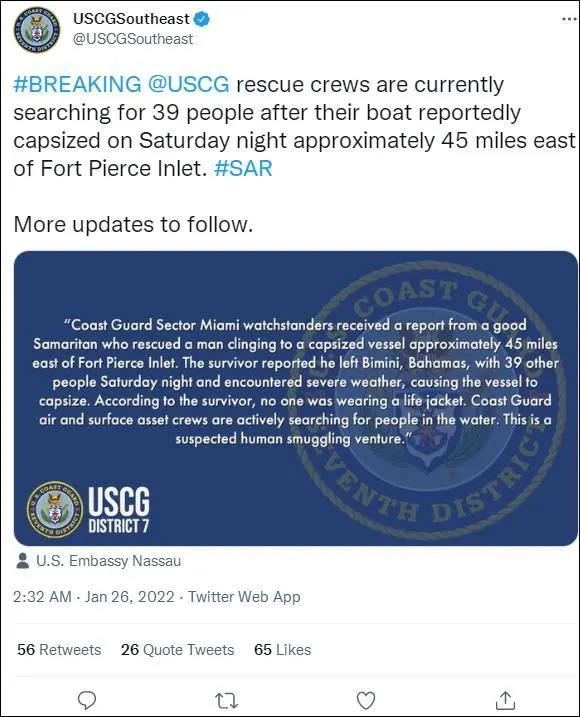Screen dimensions: 580x717
Task: Open the 2:32 AM Jan 26, 2022 timestamp
Action: click(94, 597)
